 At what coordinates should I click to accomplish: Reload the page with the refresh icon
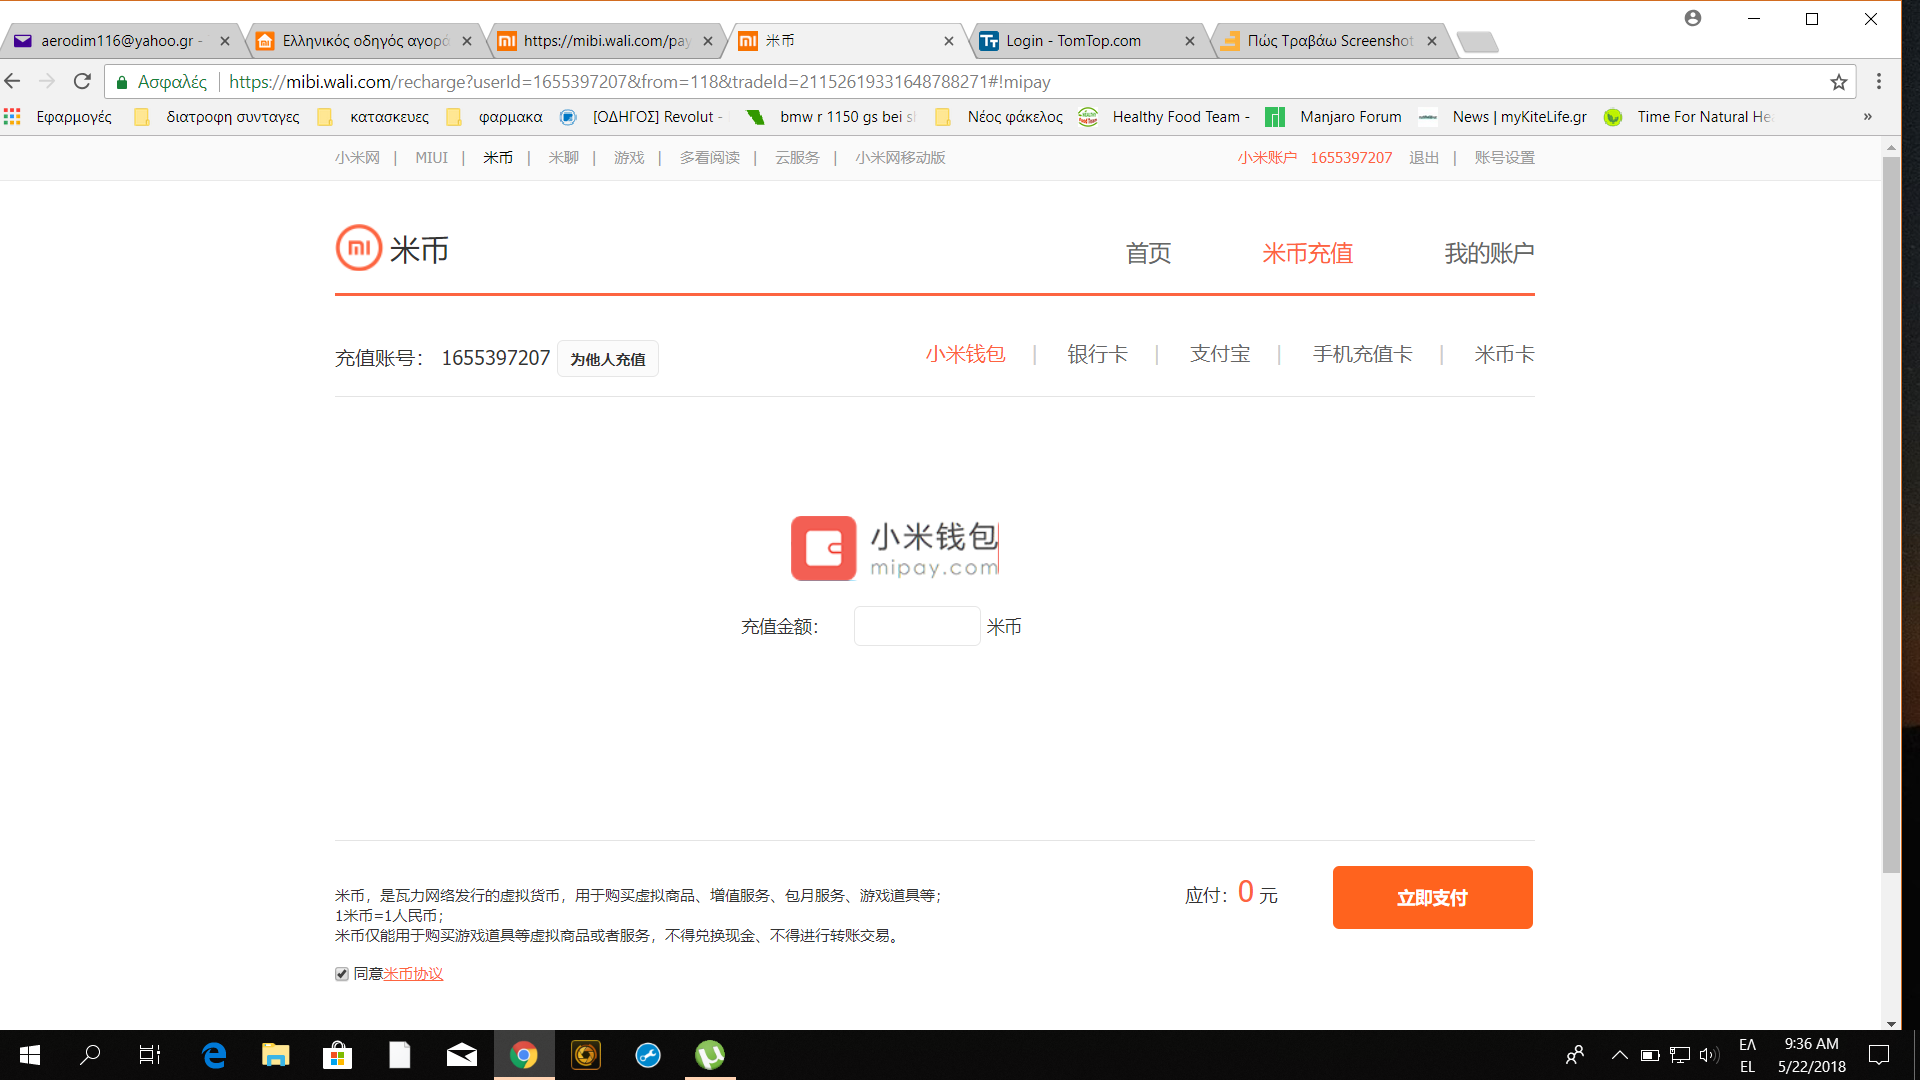coord(83,82)
